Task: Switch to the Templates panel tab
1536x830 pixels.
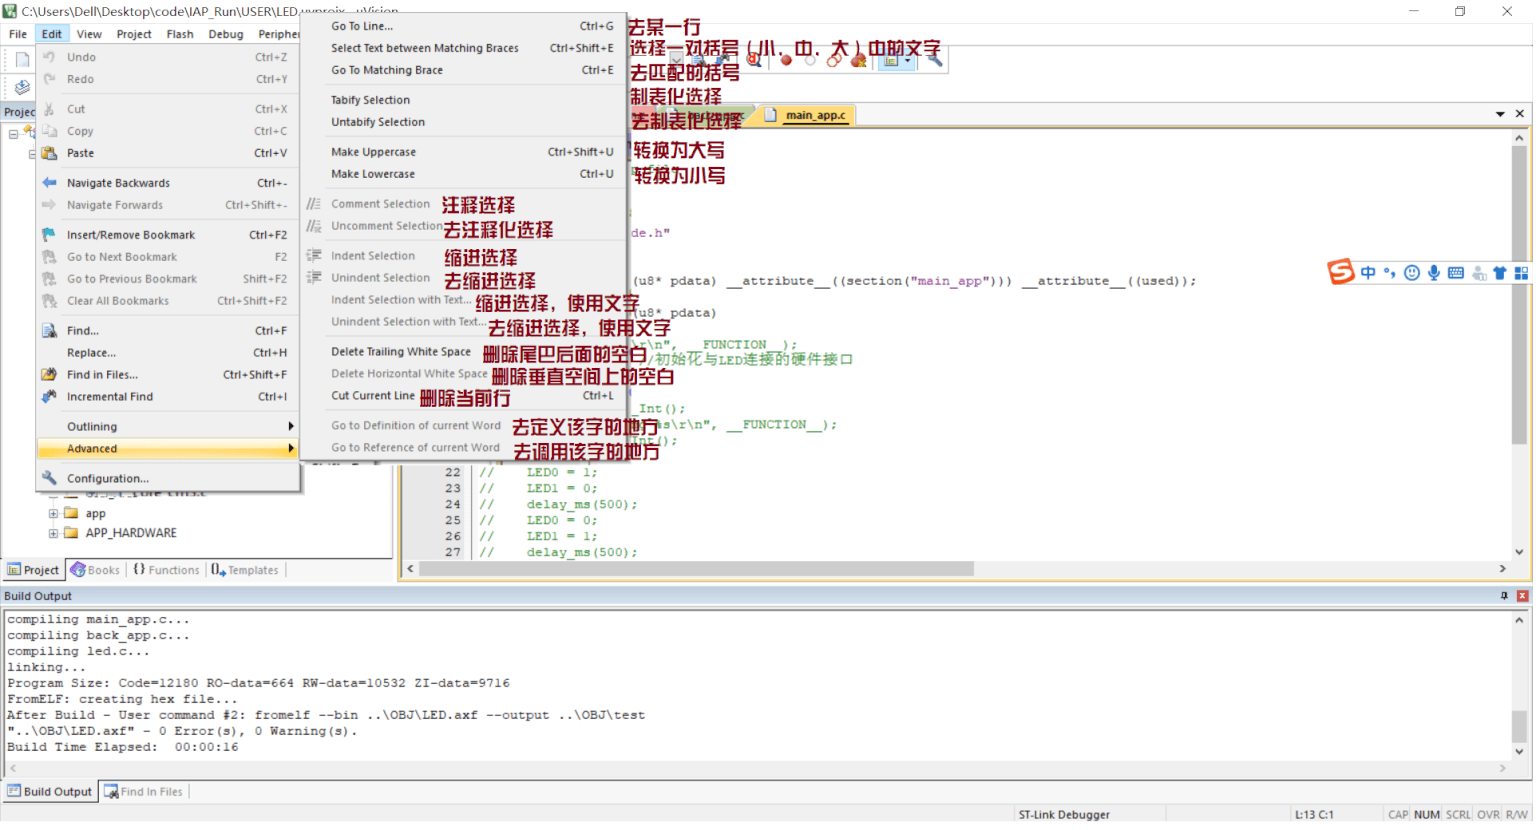Action: pos(245,570)
